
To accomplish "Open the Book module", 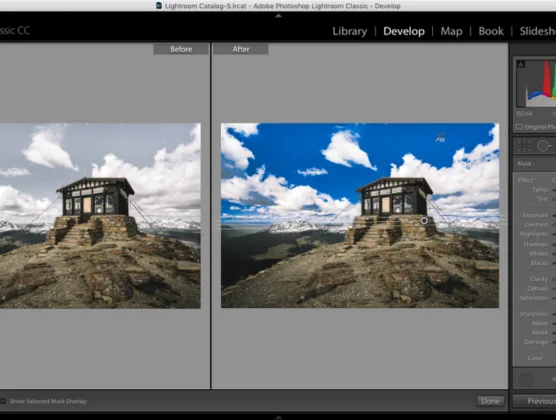I will pos(491,31).
